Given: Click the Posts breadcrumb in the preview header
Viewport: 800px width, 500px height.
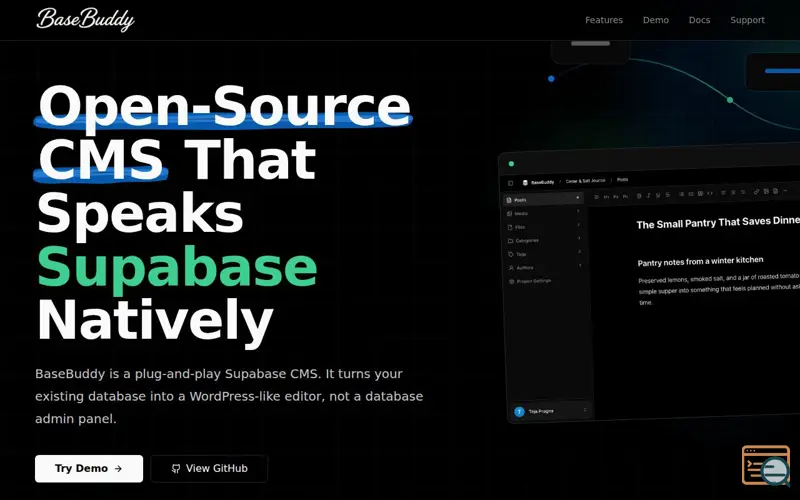Looking at the screenshot, I should (622, 180).
